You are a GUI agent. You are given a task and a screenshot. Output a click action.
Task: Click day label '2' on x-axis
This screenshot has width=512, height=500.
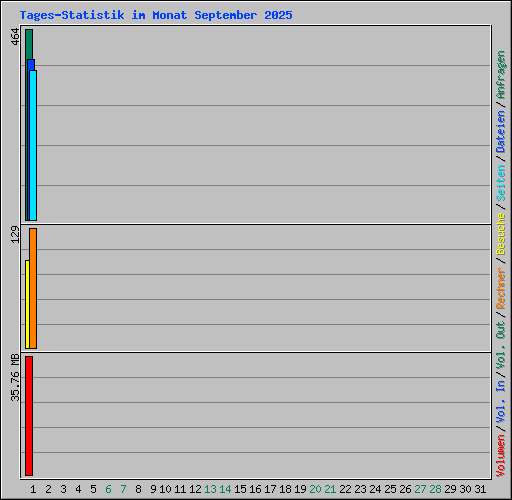click(x=48, y=489)
